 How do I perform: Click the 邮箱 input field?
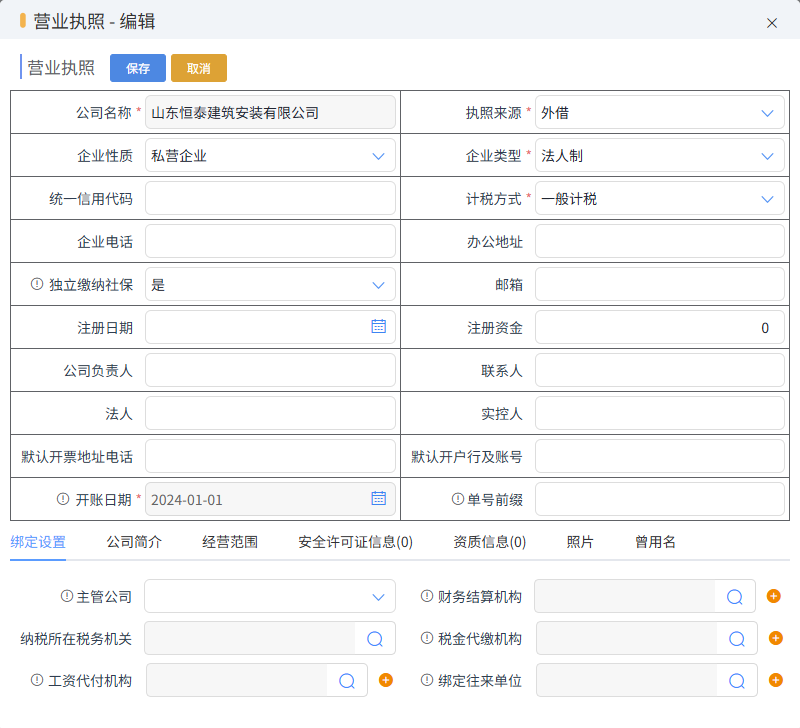click(x=659, y=285)
